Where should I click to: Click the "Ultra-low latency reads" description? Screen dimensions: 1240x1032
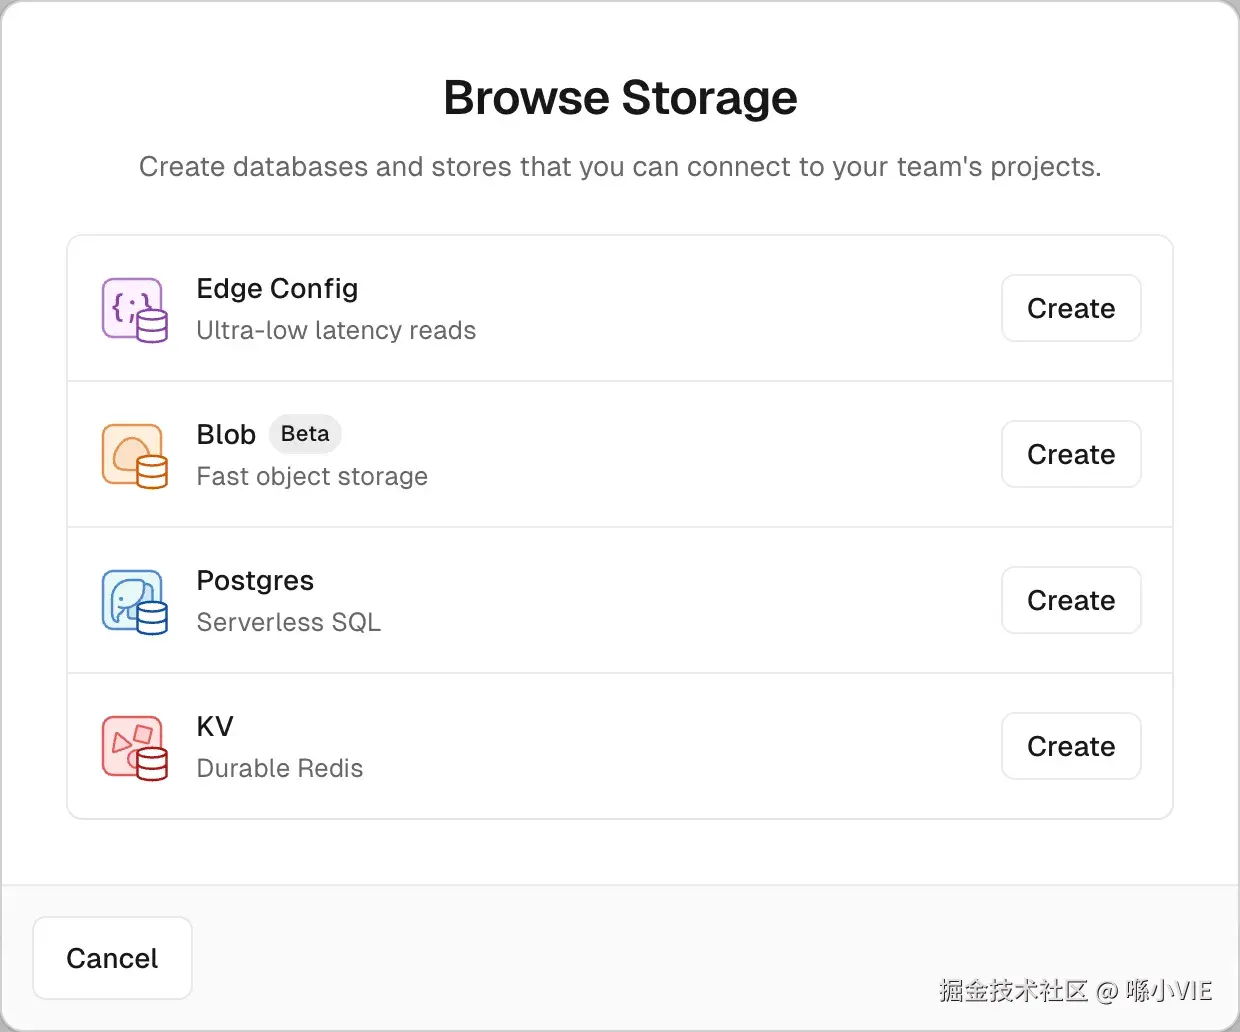pos(336,331)
